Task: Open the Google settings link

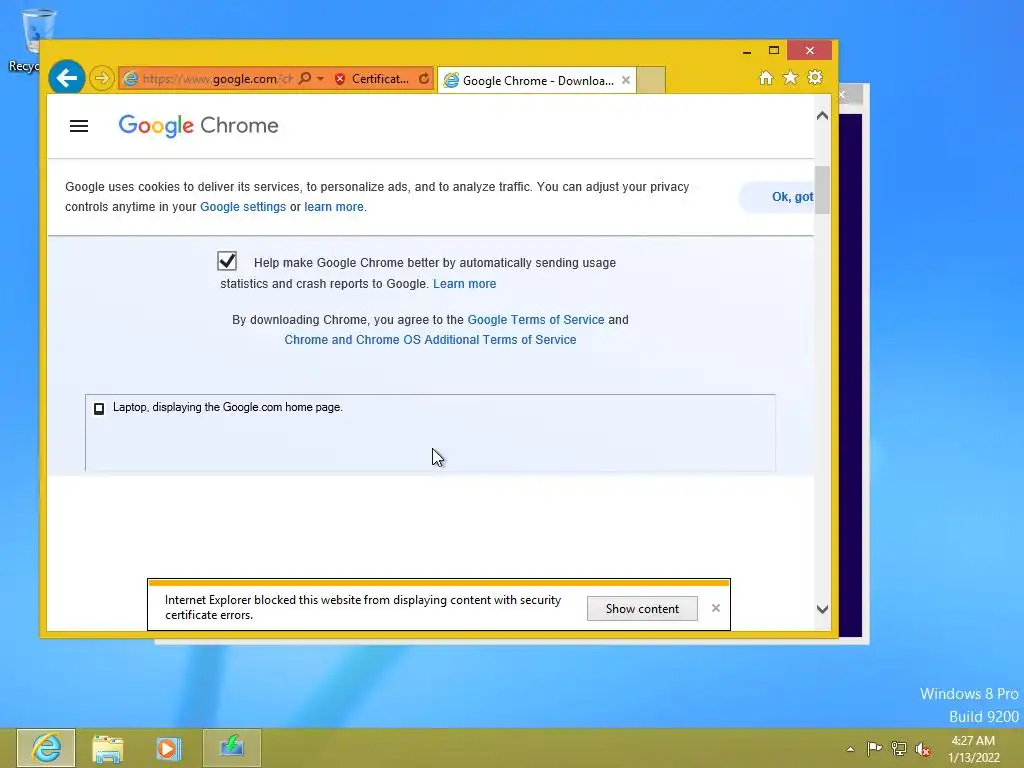Action: [x=243, y=206]
